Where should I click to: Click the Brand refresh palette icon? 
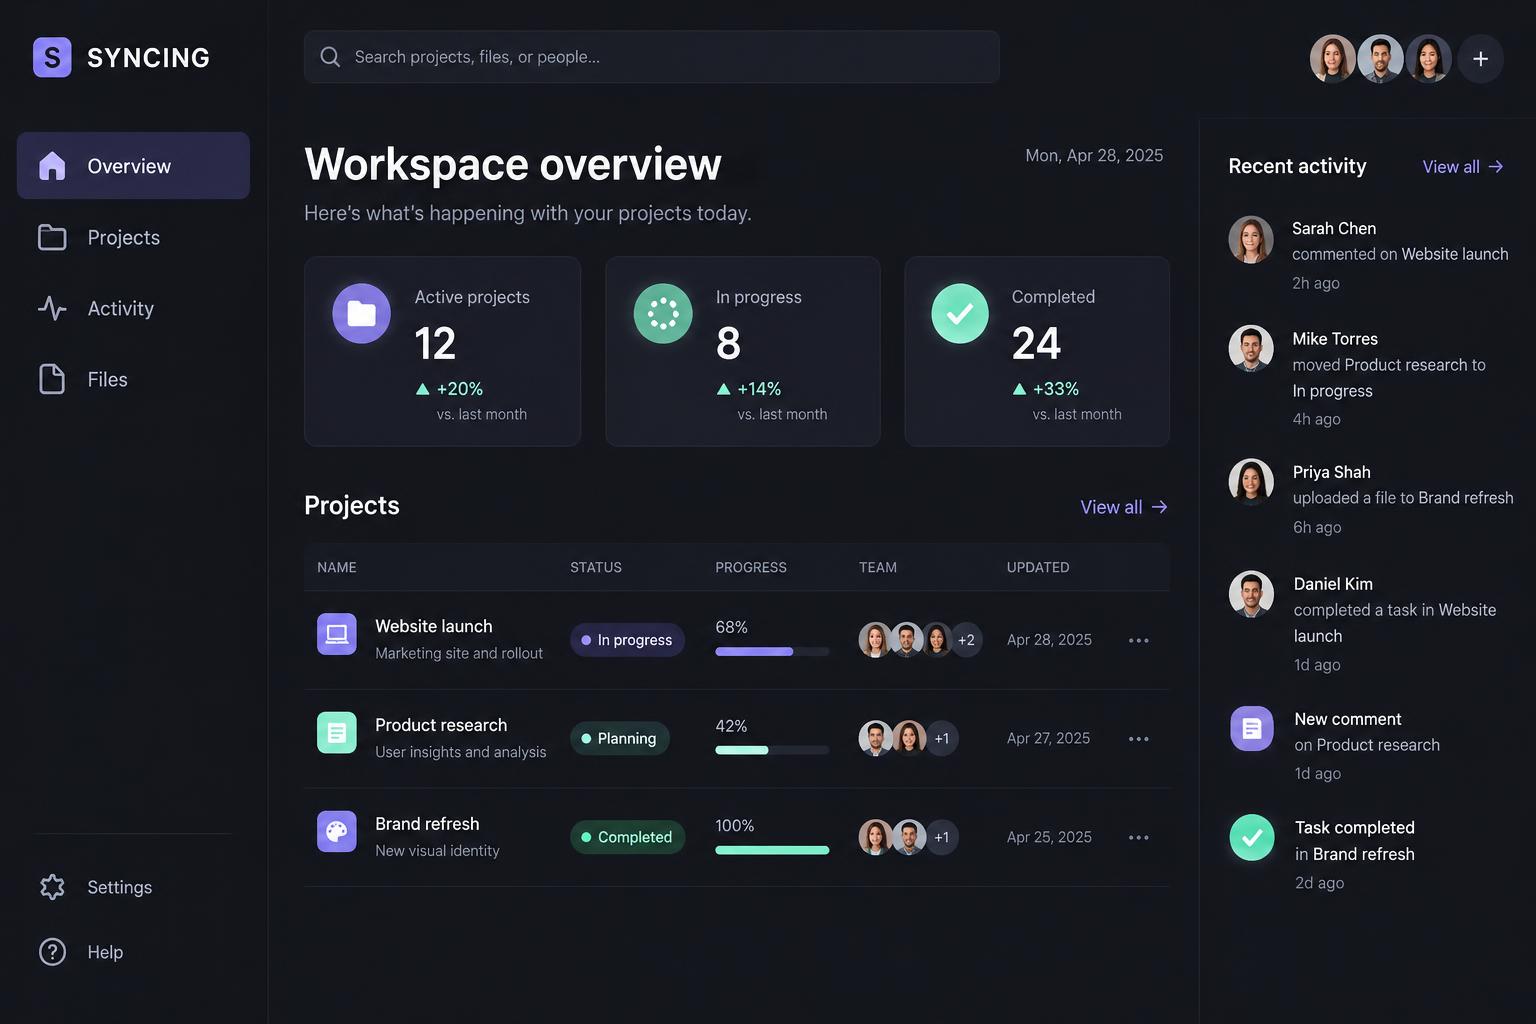[x=337, y=831]
